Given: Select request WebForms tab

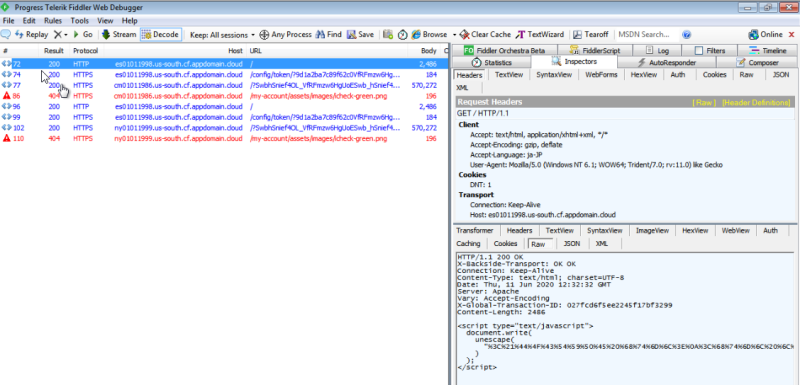Looking at the screenshot, I should 601,74.
